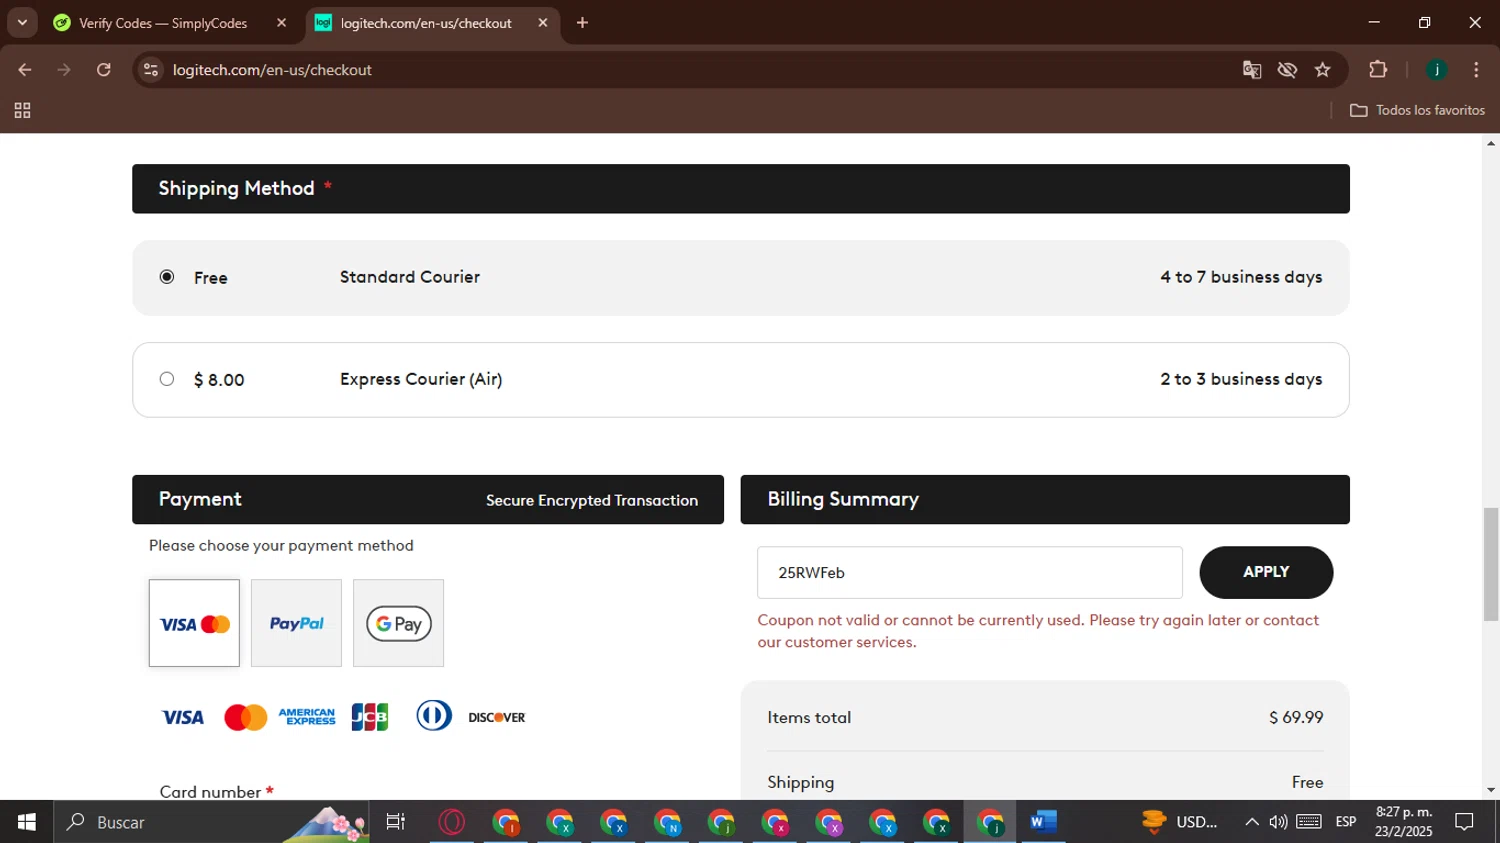The width and height of the screenshot is (1500, 843).
Task: Click the American Express logo
Action: [x=307, y=717]
